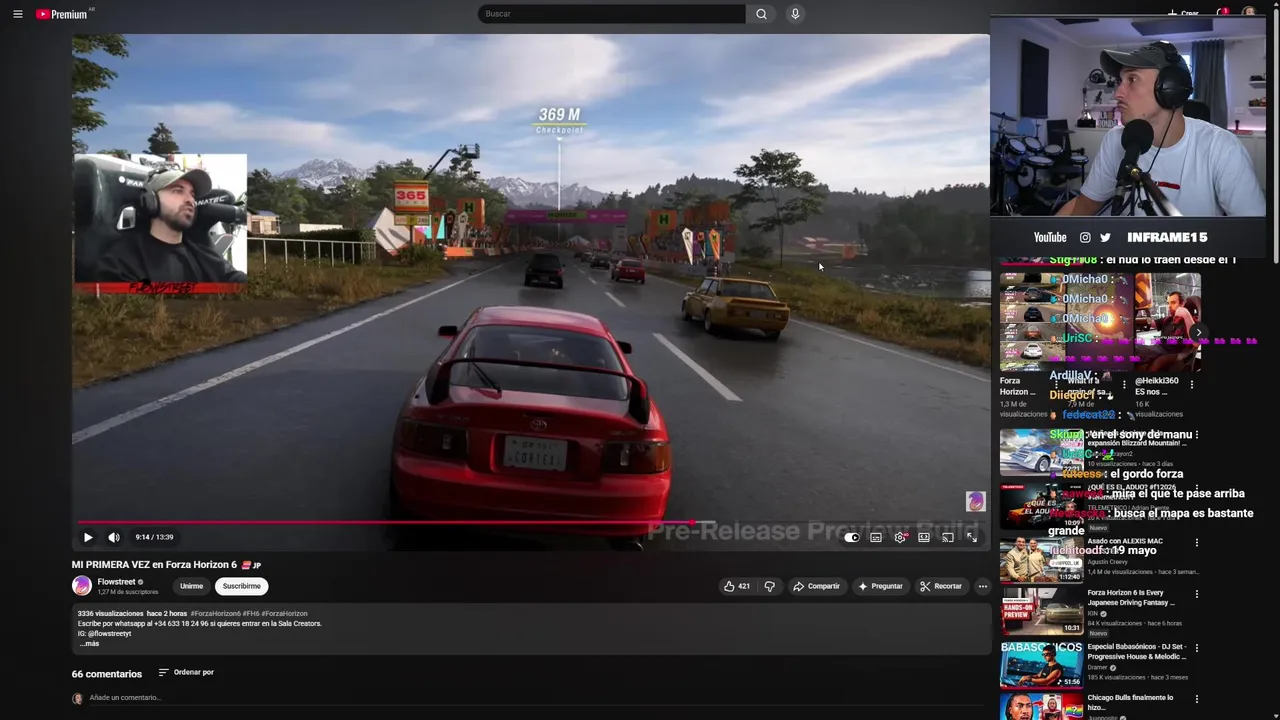Open the Flowstreet channel avatar
The height and width of the screenshot is (720, 1280).
[x=82, y=586]
